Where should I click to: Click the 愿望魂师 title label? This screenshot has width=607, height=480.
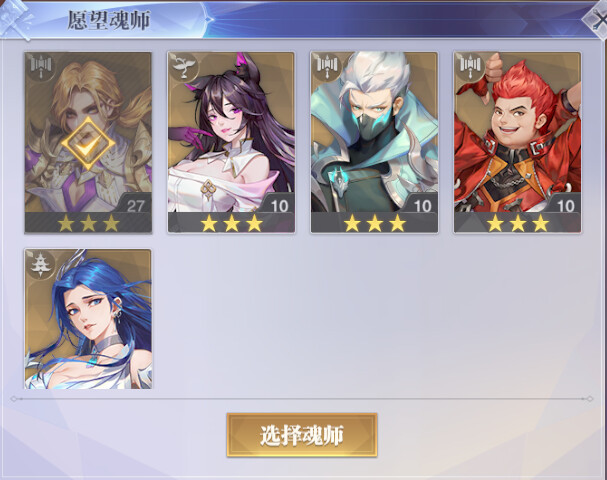(109, 20)
